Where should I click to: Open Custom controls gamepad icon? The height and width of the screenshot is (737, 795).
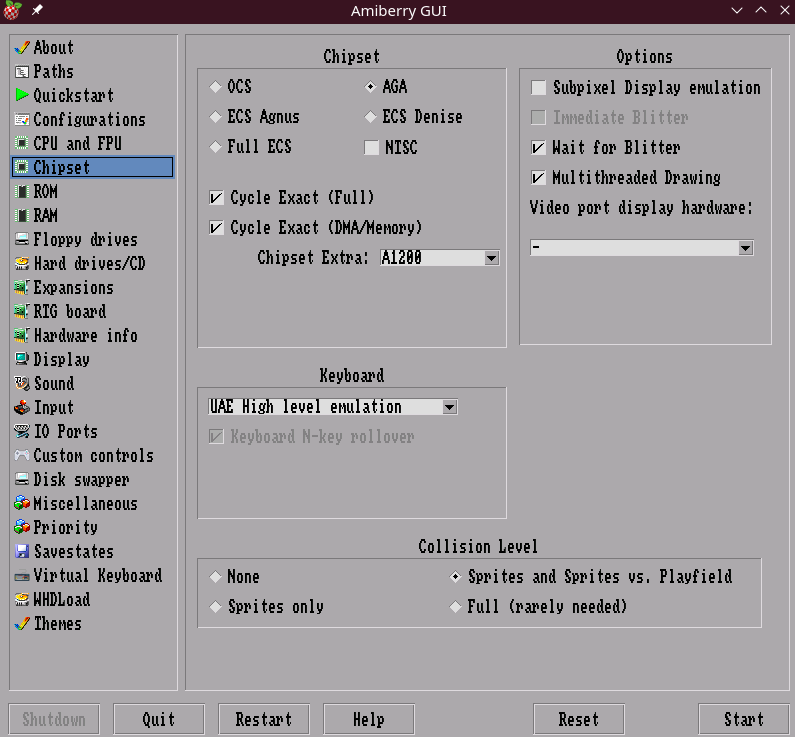(22, 455)
